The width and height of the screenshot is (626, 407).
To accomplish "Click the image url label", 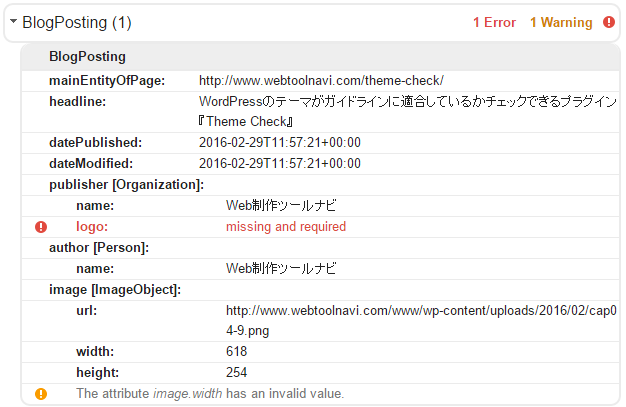I will coord(87,311).
